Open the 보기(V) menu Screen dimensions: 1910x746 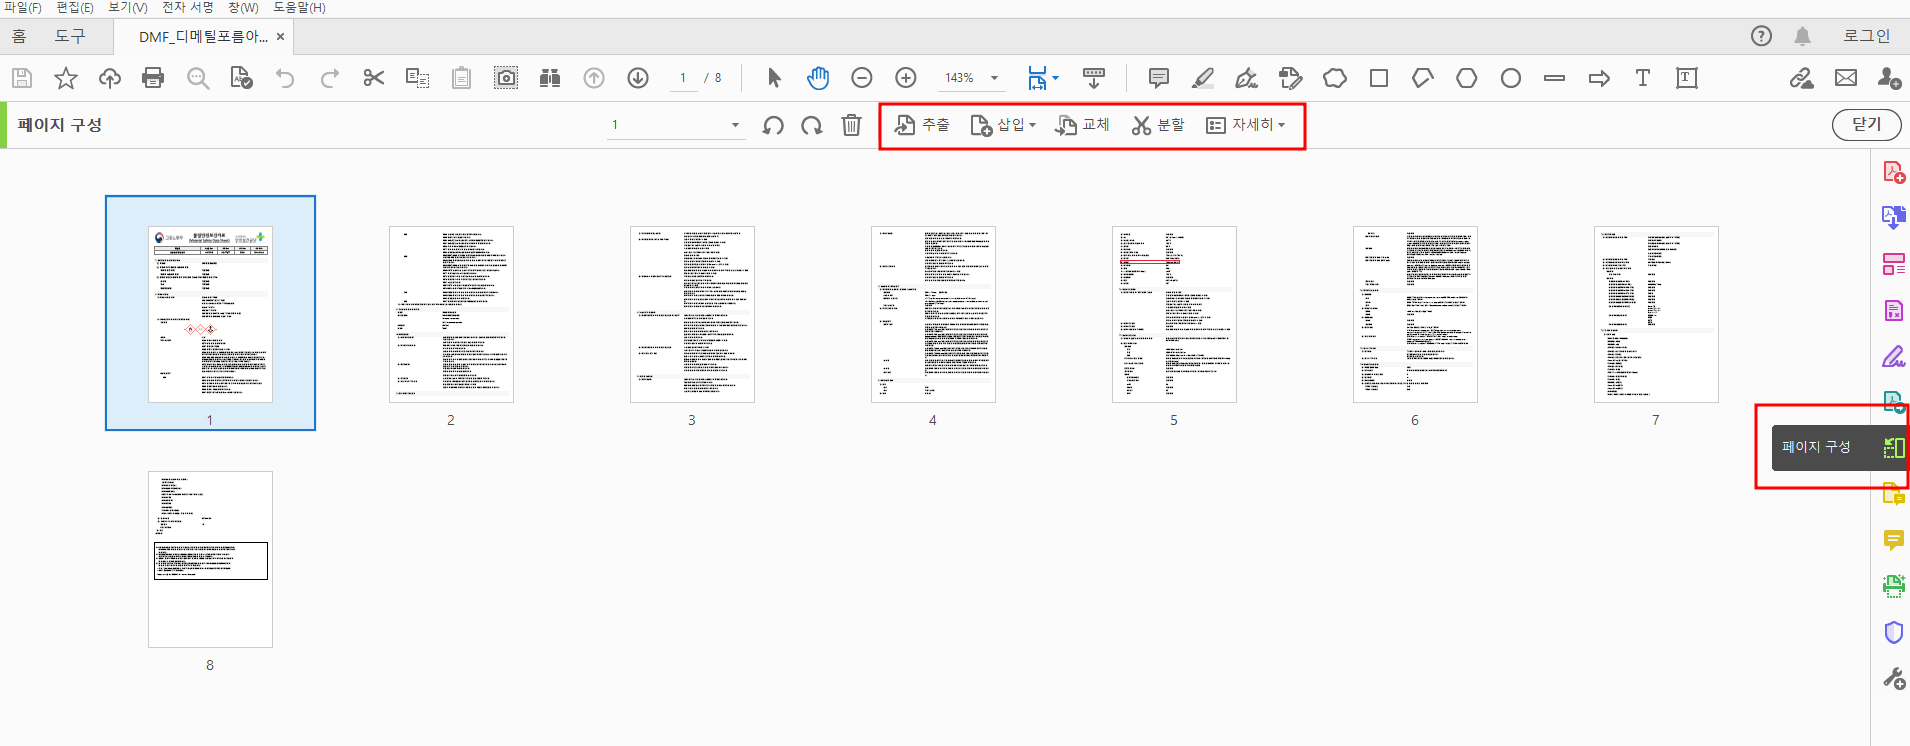coord(128,8)
